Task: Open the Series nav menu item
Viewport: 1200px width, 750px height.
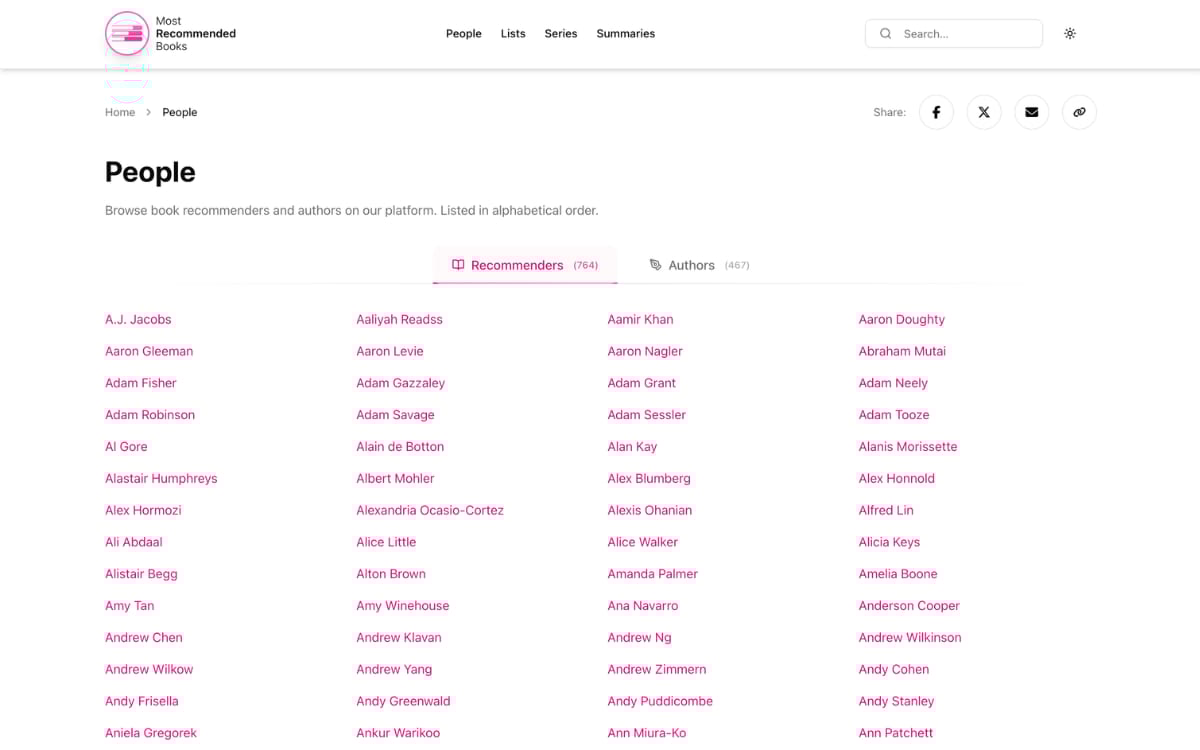Action: coord(561,33)
